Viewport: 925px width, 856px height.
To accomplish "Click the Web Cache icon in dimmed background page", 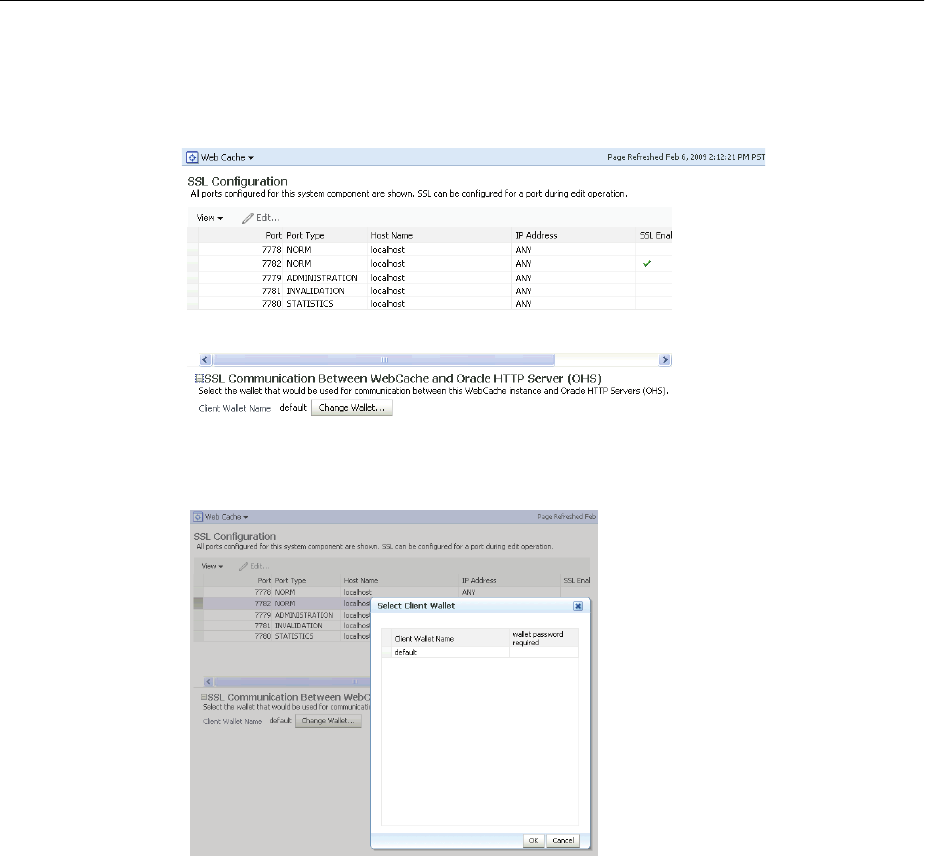I will click(x=198, y=517).
